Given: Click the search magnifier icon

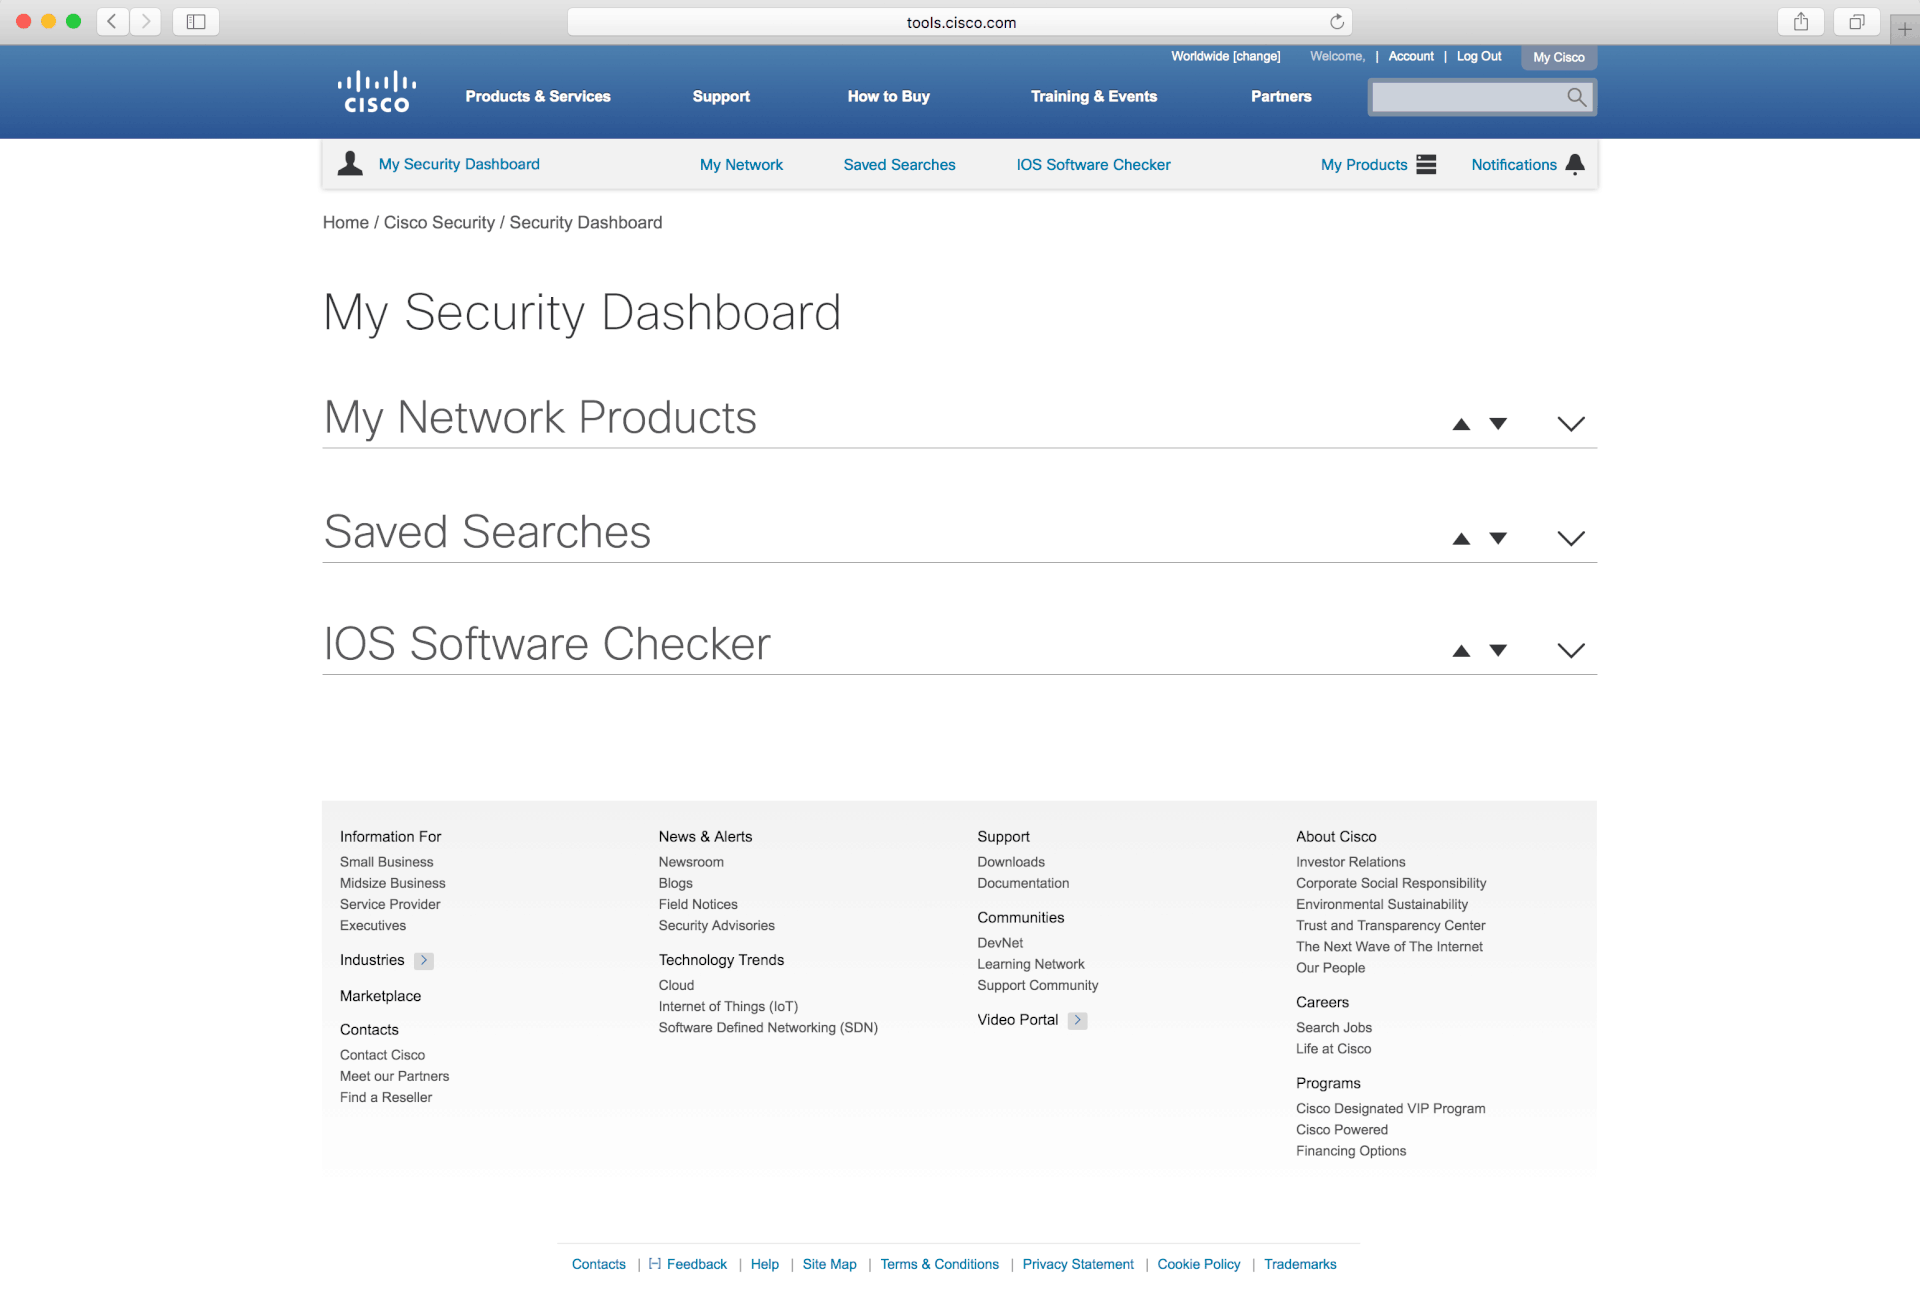Looking at the screenshot, I should tap(1576, 97).
